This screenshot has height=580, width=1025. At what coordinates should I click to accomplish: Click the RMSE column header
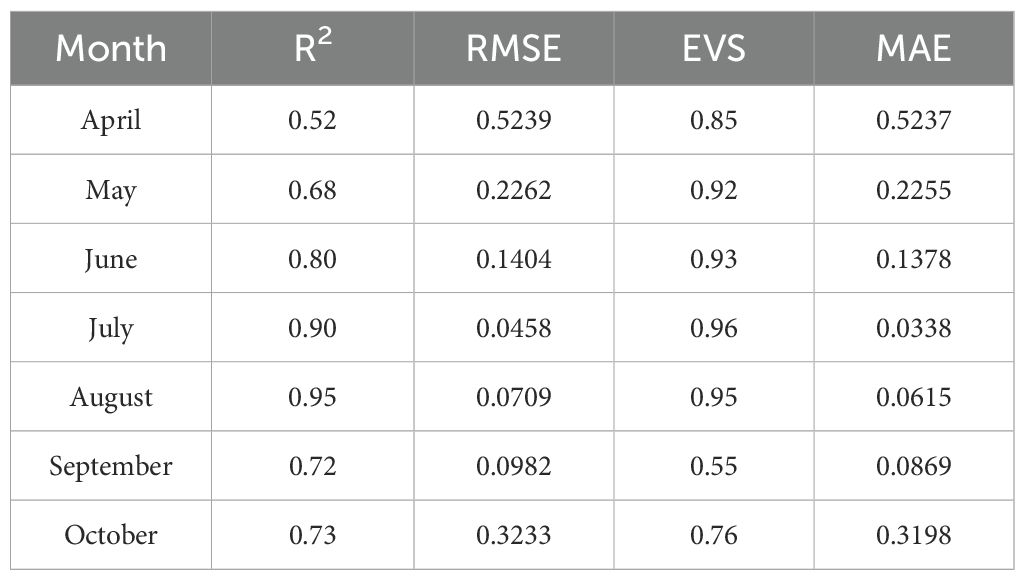[x=514, y=49]
